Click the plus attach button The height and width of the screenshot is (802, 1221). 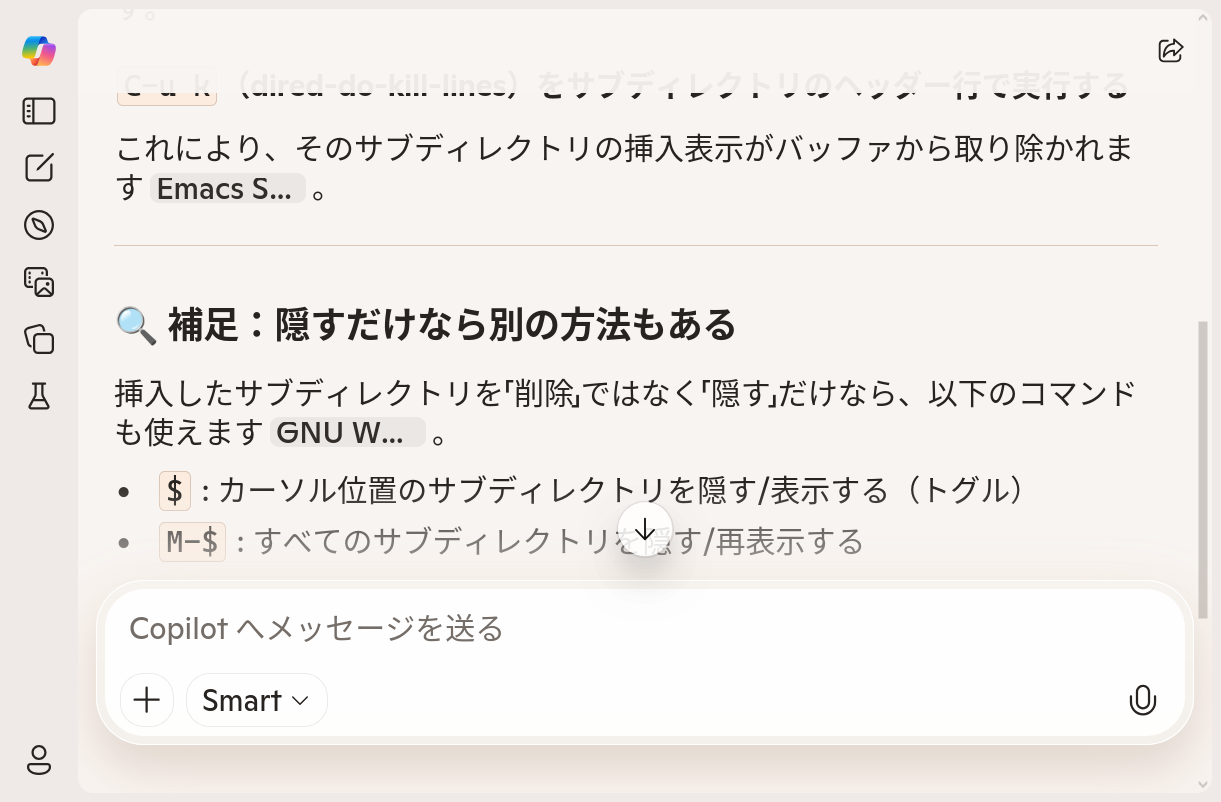pyautogui.click(x=147, y=700)
